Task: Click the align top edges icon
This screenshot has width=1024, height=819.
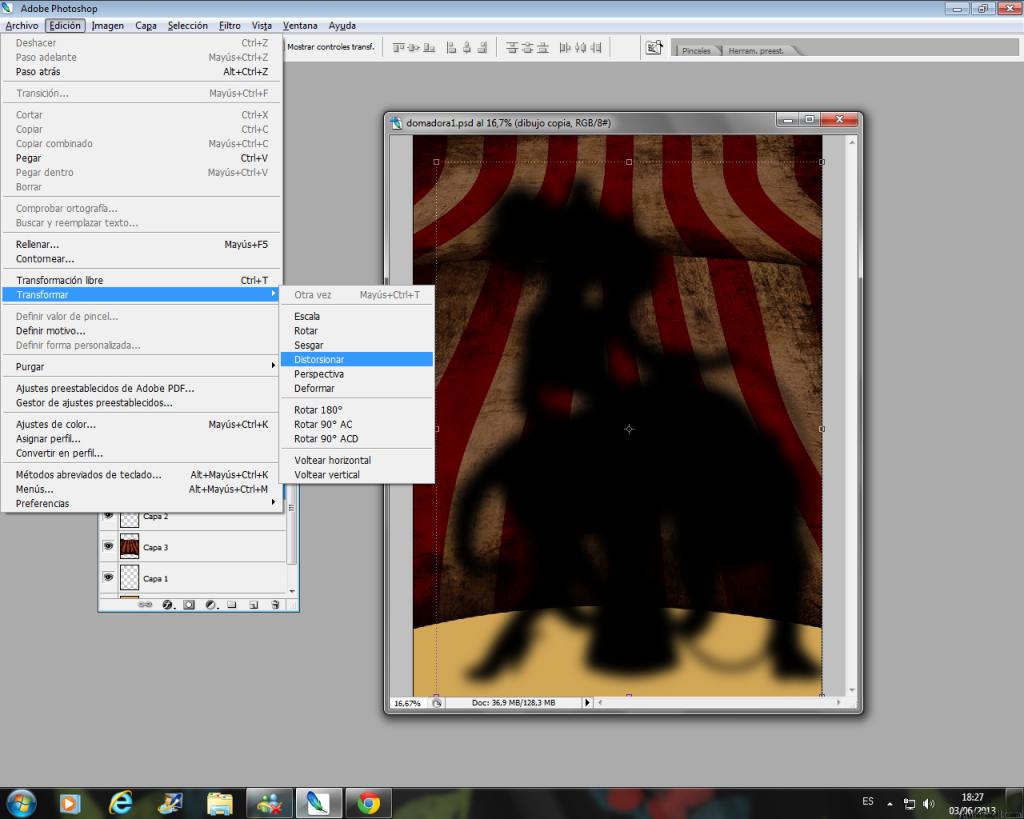Action: pos(398,48)
